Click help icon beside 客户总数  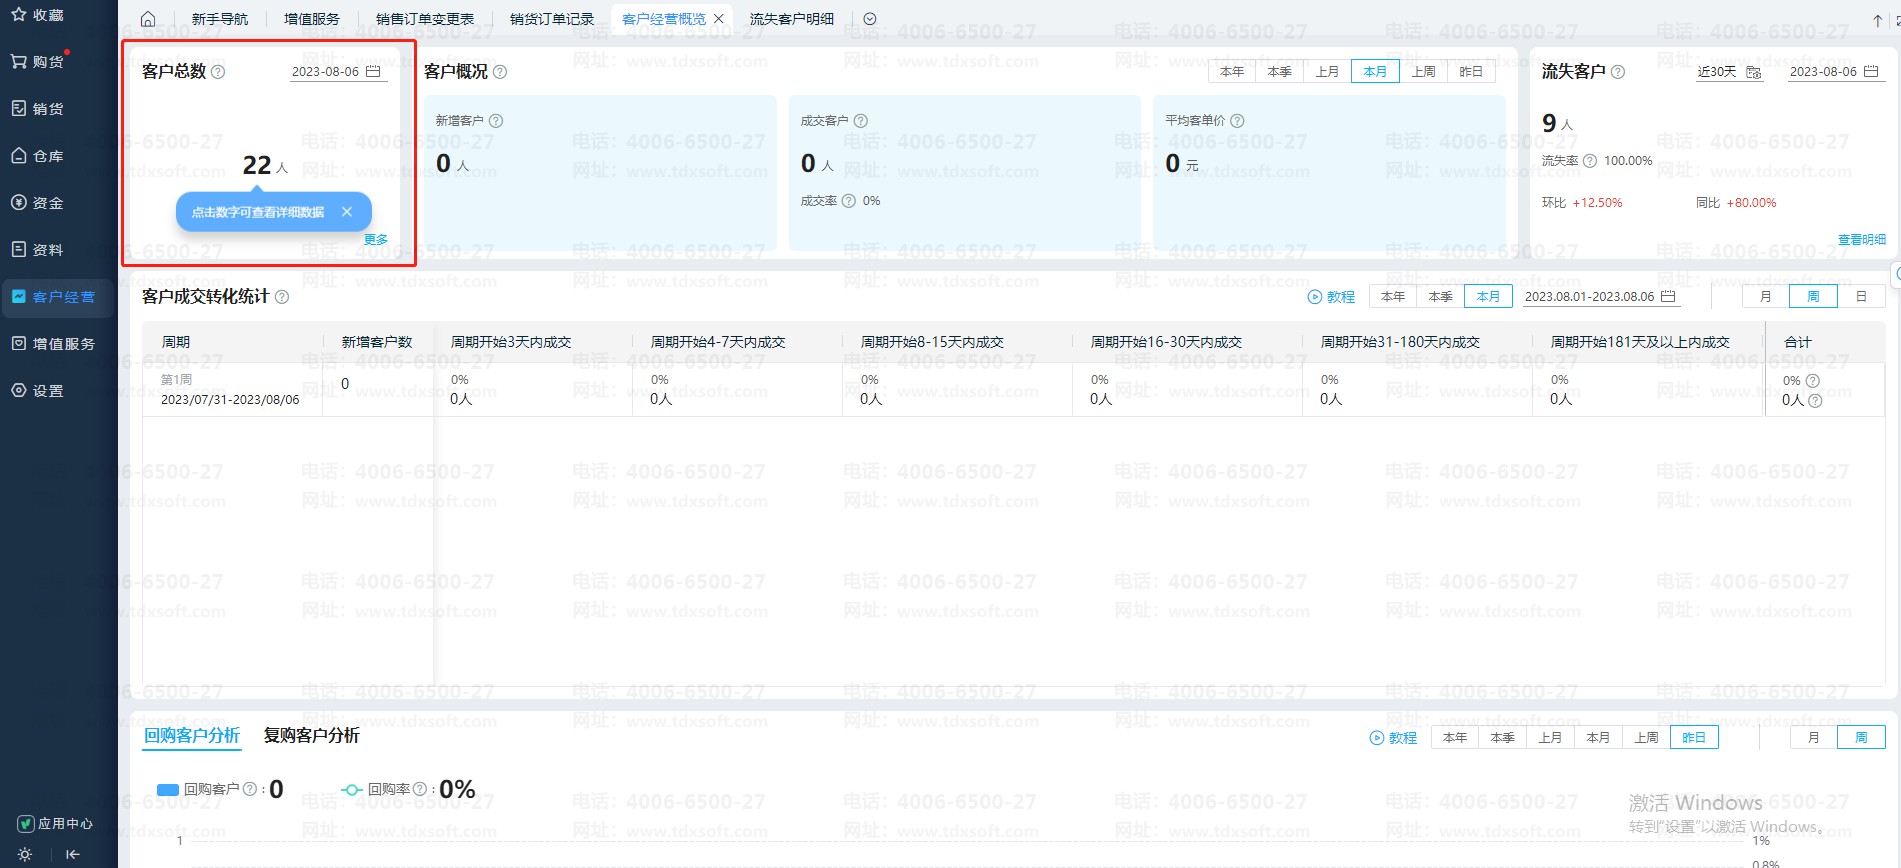[218, 72]
